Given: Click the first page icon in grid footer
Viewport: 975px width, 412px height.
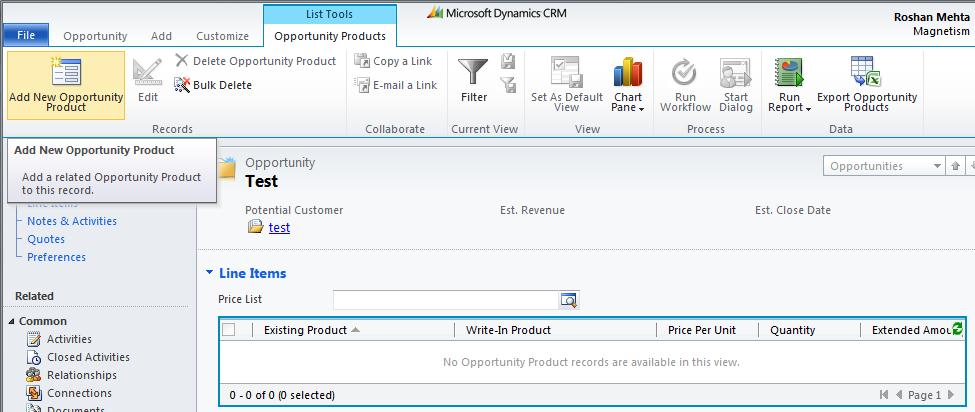Looking at the screenshot, I should (884, 395).
